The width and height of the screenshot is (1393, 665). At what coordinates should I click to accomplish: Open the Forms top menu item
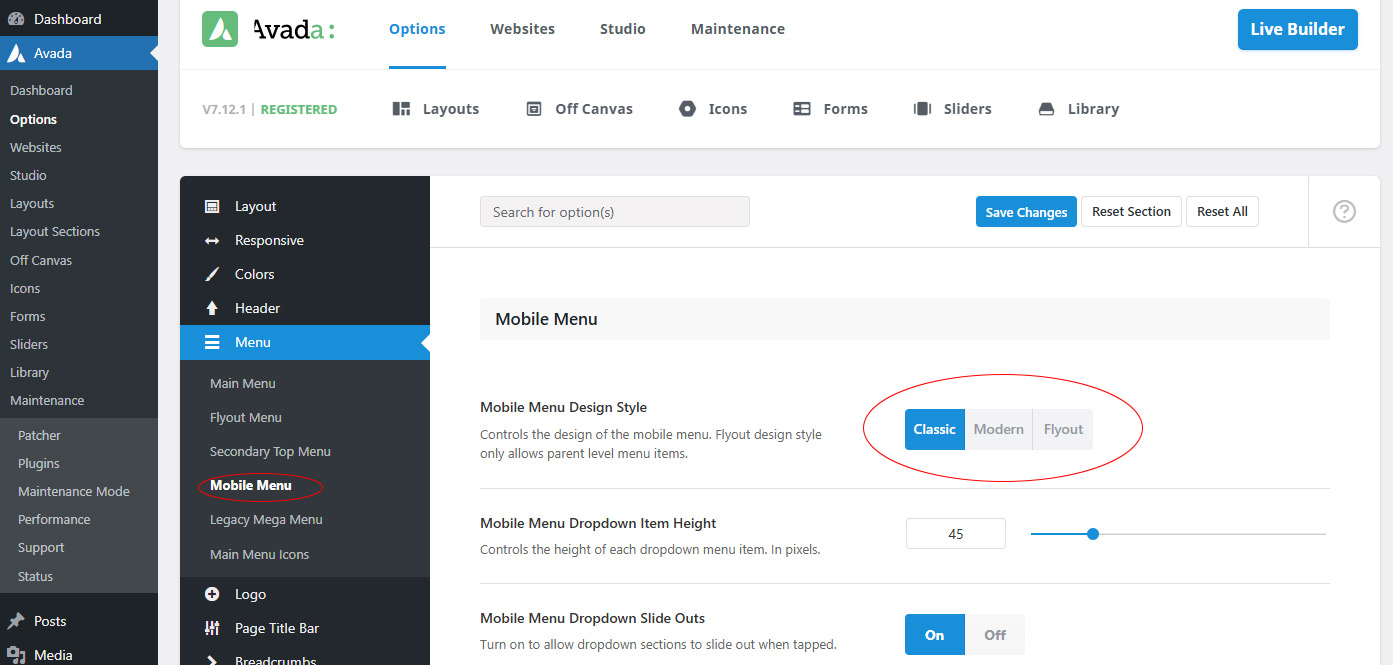click(830, 109)
